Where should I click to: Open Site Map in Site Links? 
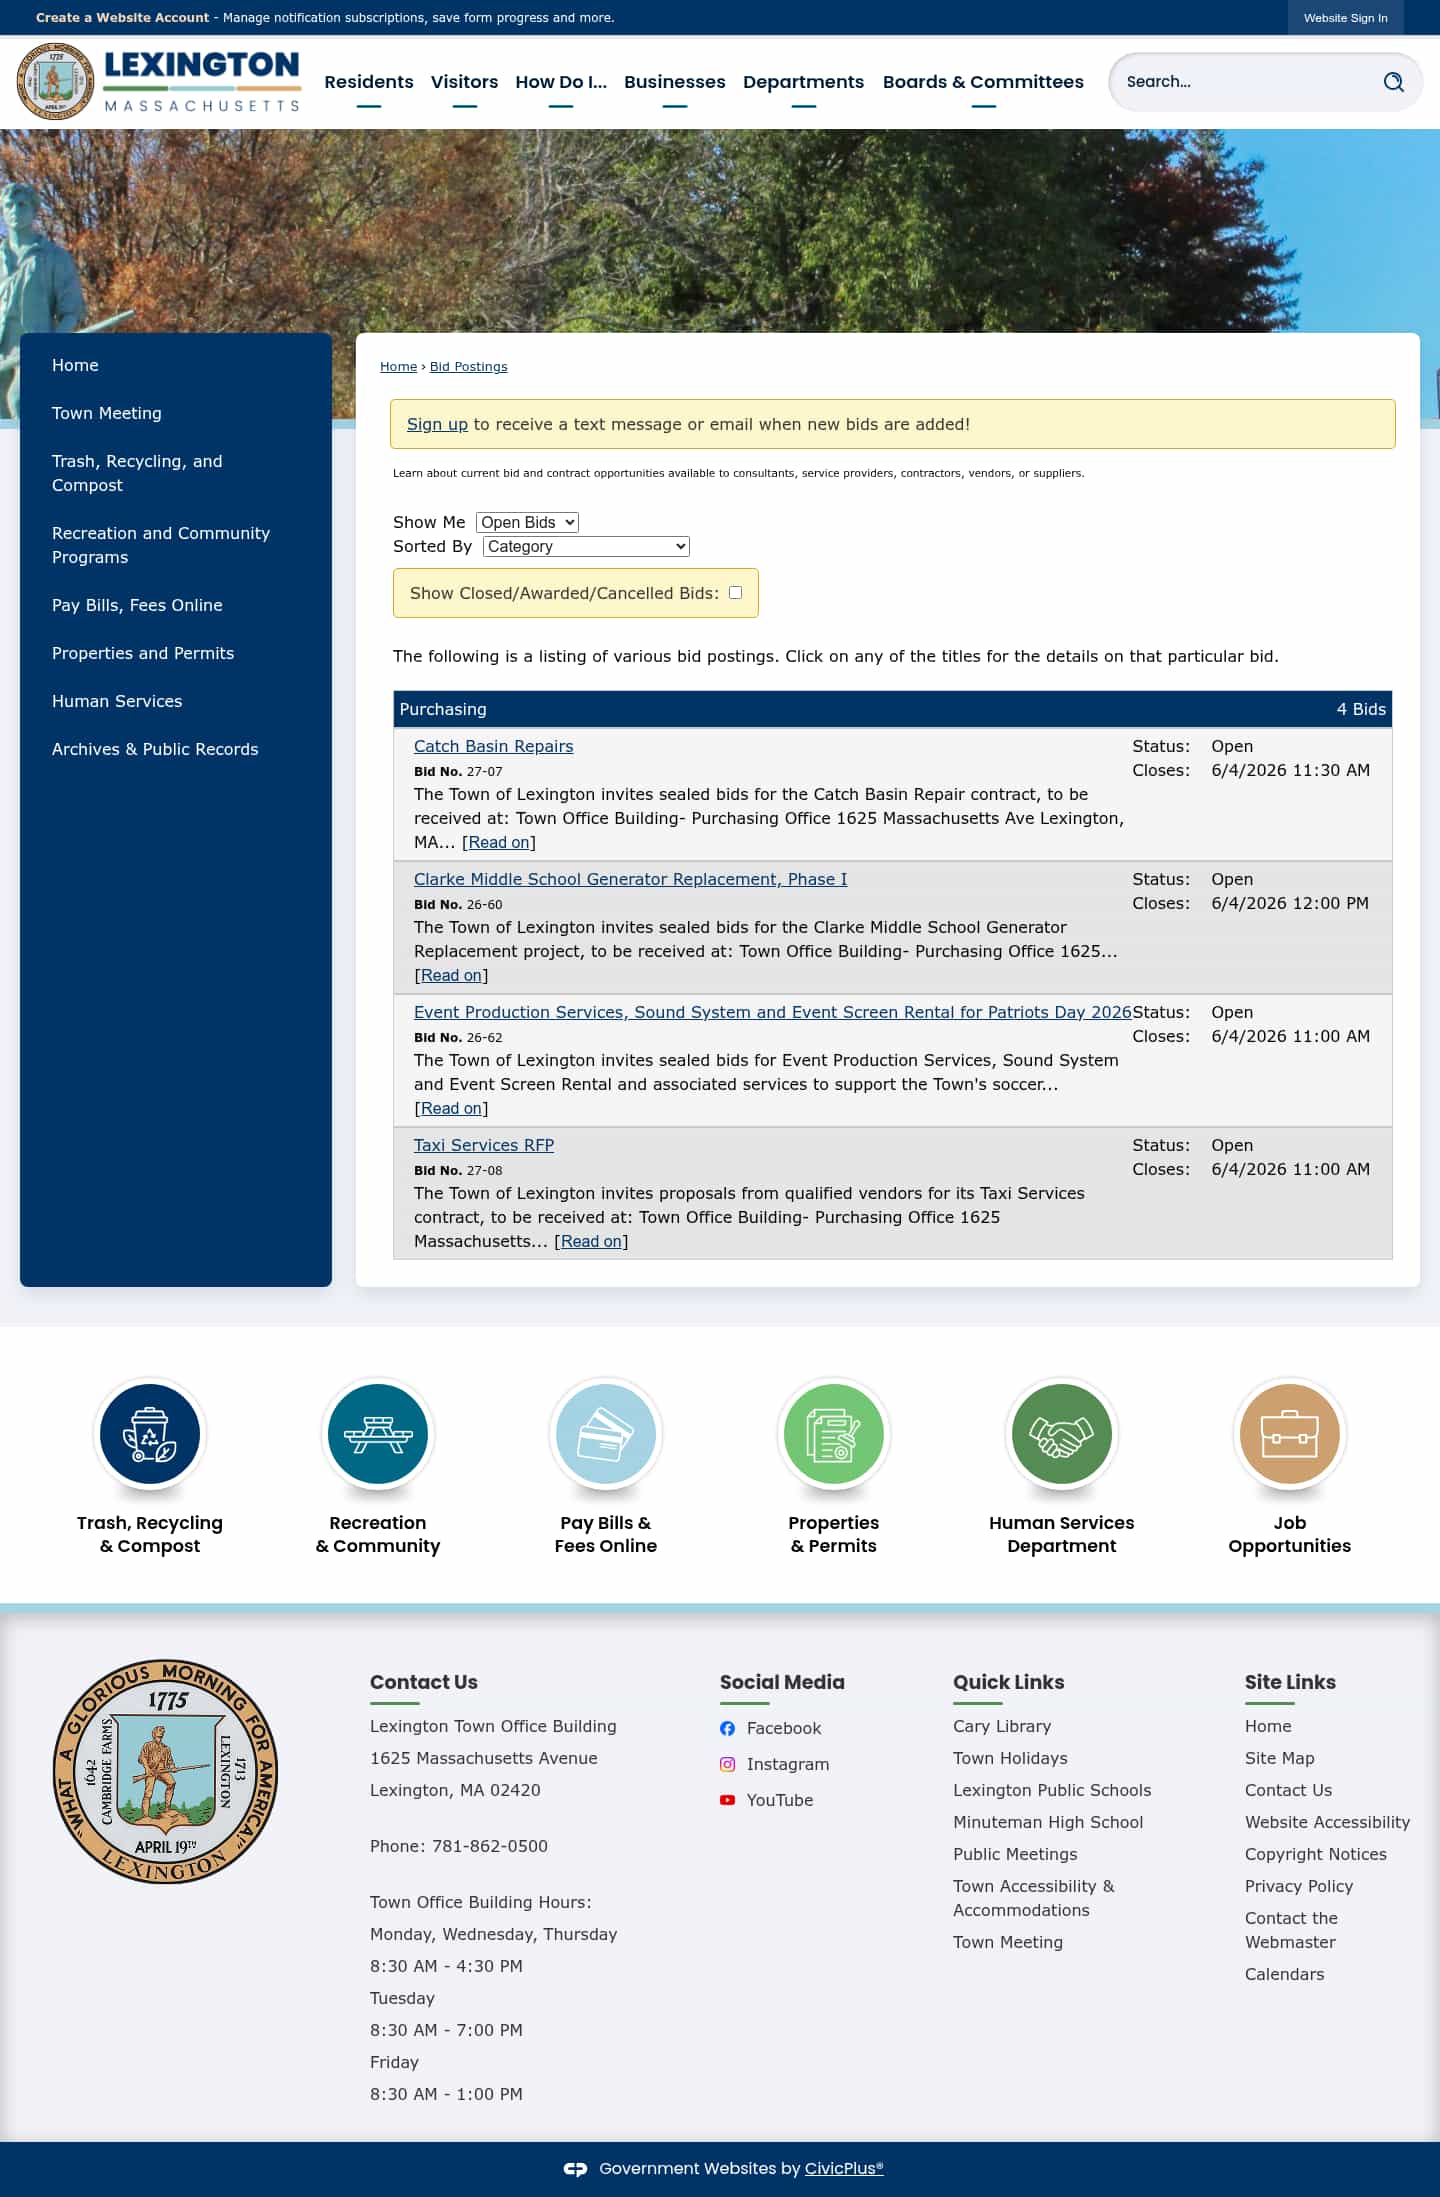(1279, 1758)
